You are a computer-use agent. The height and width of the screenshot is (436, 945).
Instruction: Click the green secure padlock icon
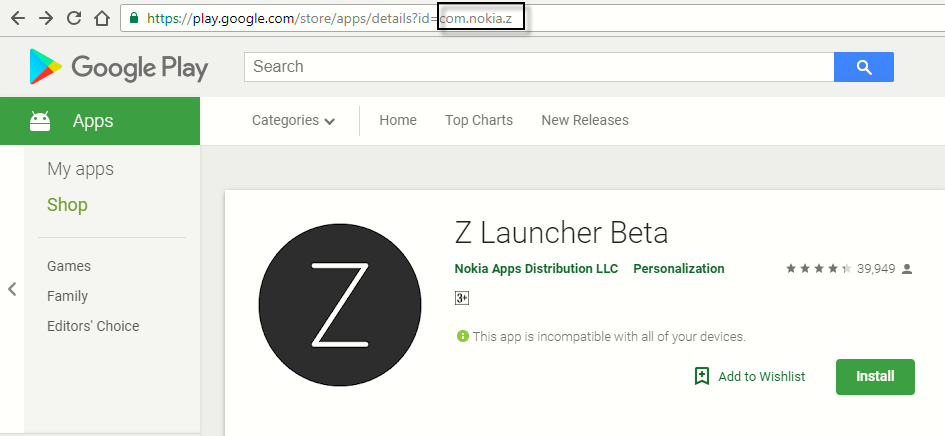pos(134,17)
